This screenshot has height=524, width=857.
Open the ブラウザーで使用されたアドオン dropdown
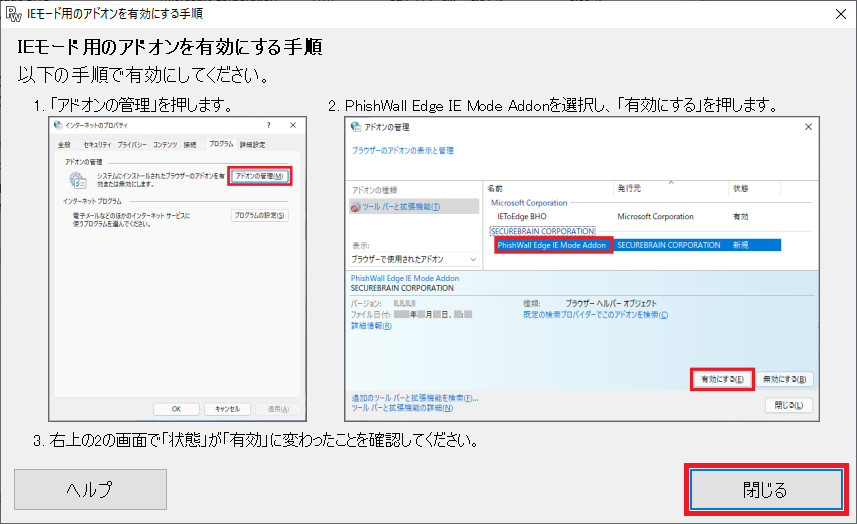(414, 259)
